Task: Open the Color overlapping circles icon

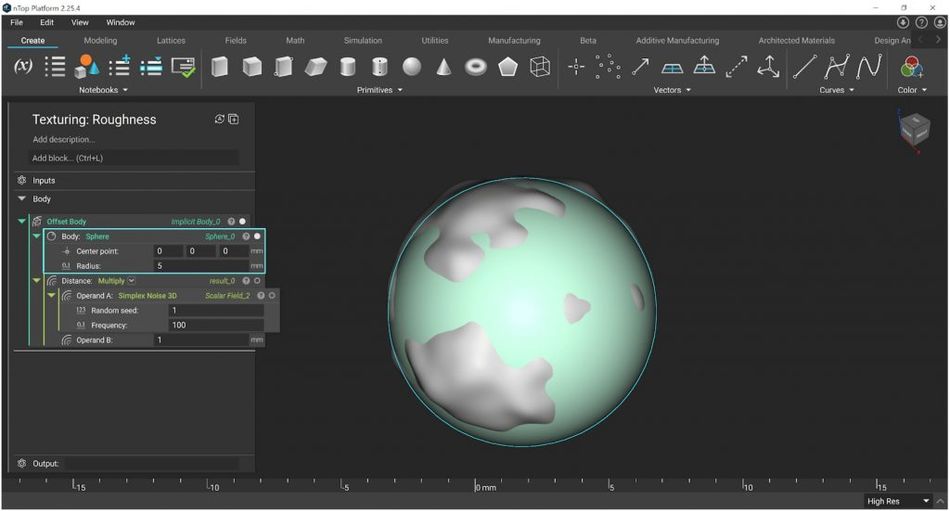Action: tap(912, 66)
